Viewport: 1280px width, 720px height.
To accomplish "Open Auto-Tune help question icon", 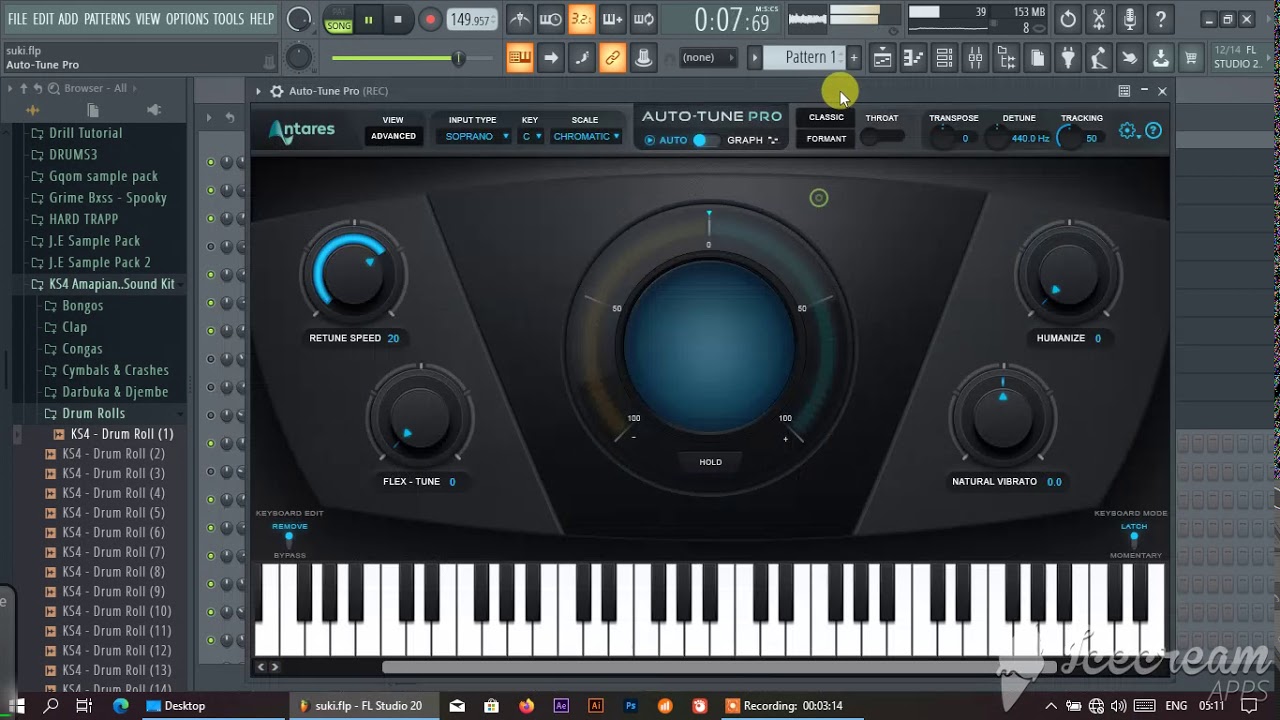I will [x=1153, y=131].
